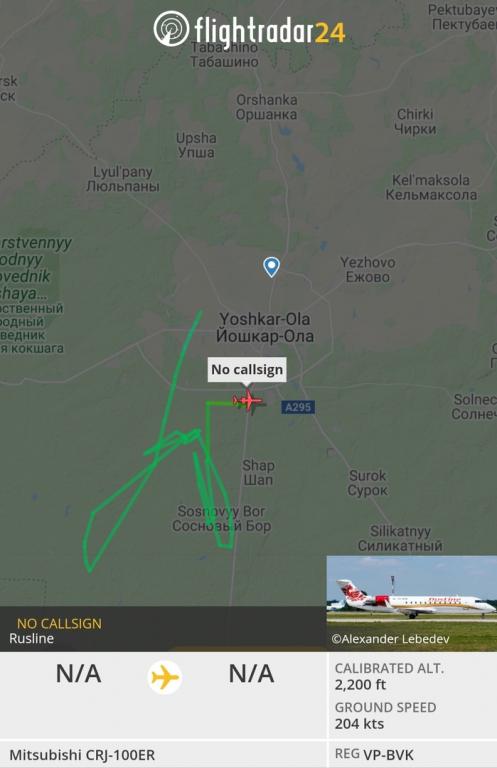Click the Sosnovyy Bor map label

221,518
